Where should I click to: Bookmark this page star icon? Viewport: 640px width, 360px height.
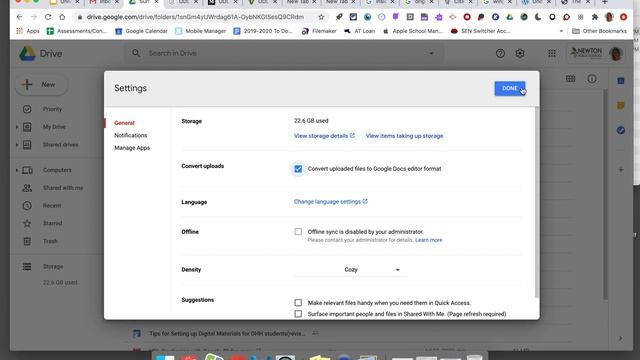coord(321,17)
